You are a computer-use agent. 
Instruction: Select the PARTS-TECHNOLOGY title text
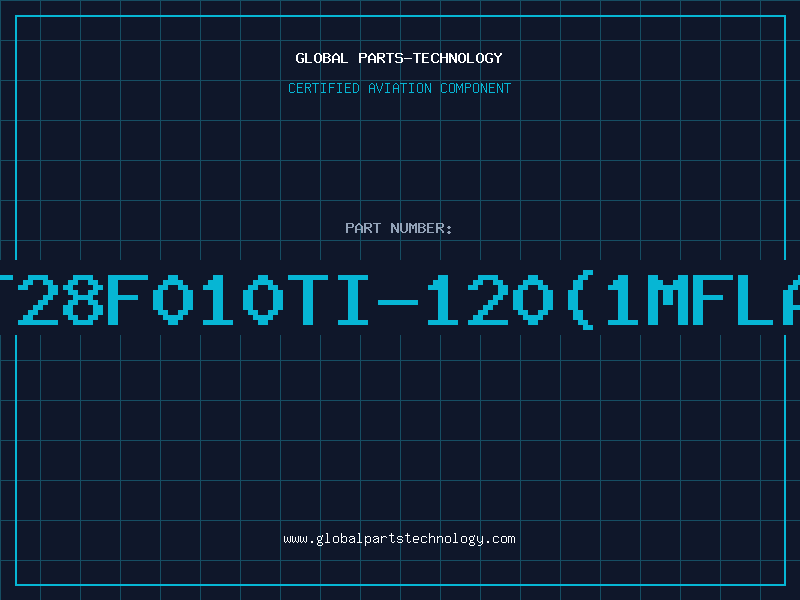coord(430,58)
